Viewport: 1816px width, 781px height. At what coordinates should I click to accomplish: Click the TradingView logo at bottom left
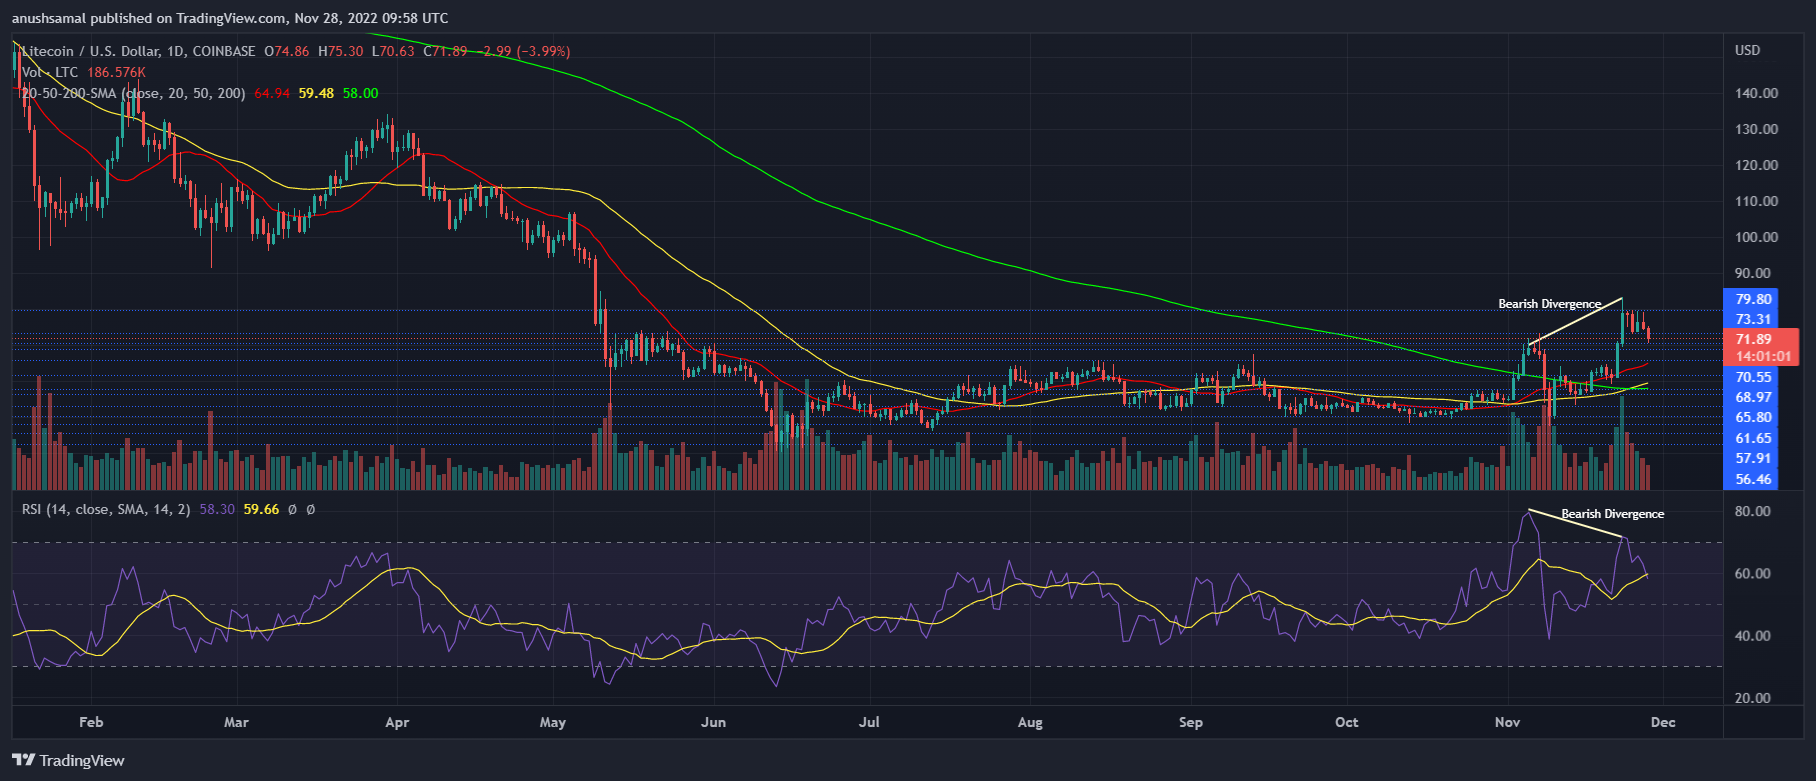pyautogui.click(x=68, y=760)
